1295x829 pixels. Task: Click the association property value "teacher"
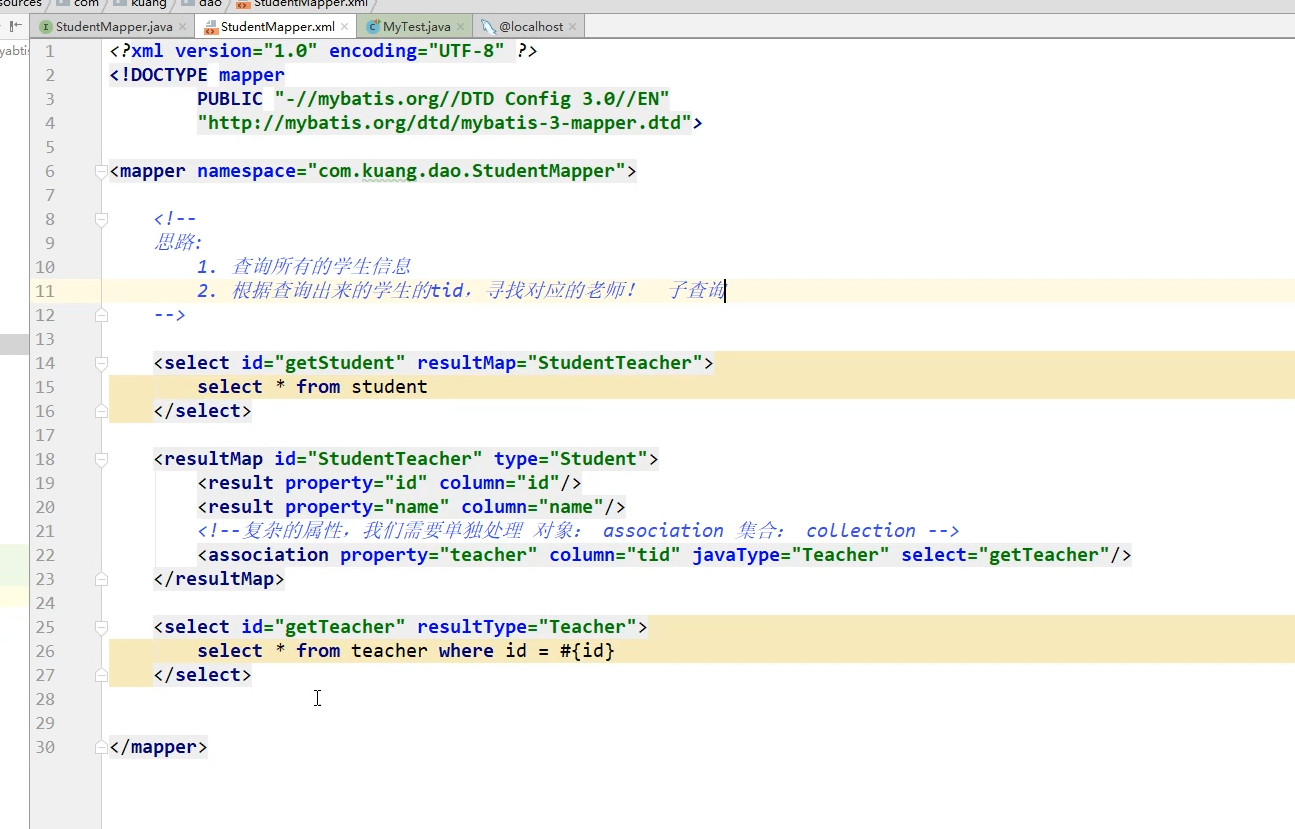(488, 555)
